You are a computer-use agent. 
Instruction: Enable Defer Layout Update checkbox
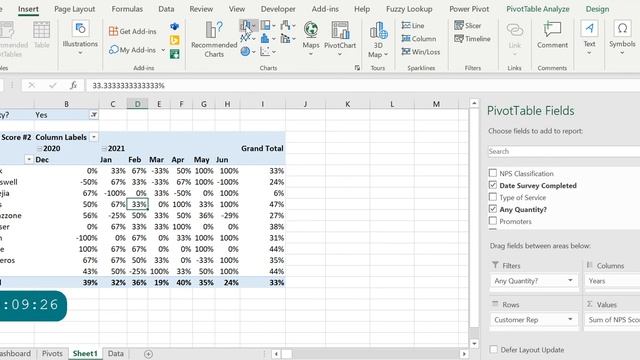click(493, 349)
